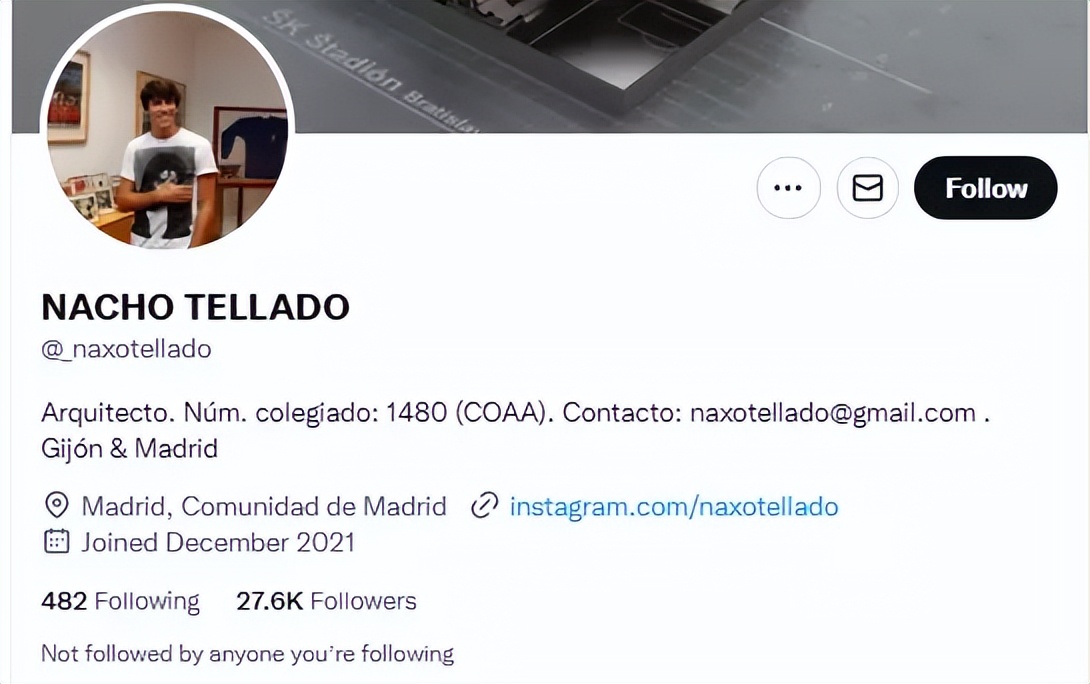Click 'Not followed by anyone you're following'

point(247,654)
